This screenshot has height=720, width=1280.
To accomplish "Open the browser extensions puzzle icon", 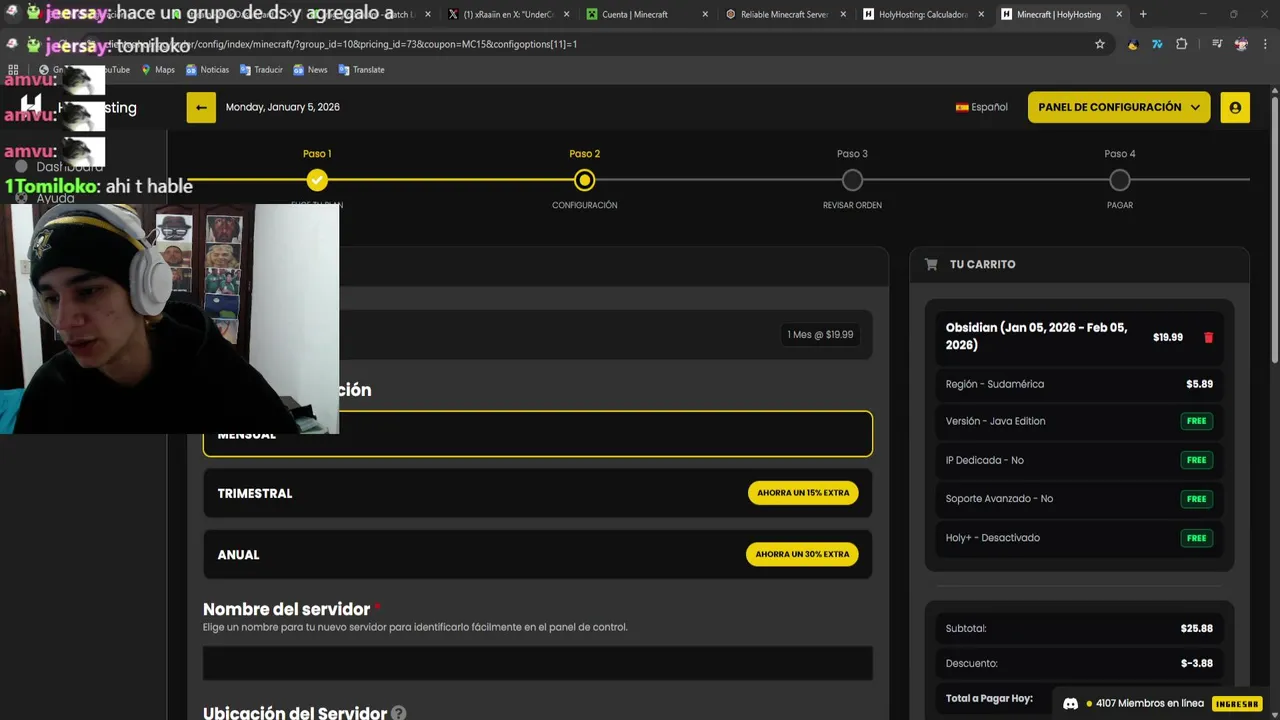I will pyautogui.click(x=1182, y=44).
